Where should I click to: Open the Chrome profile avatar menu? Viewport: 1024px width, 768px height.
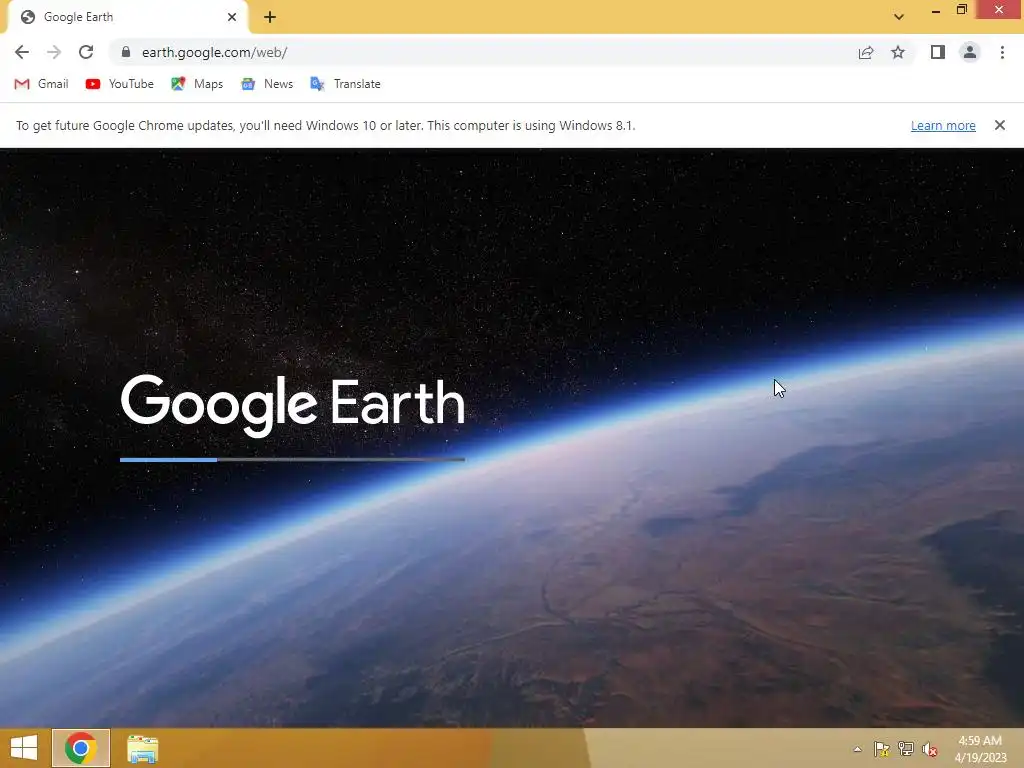[x=970, y=52]
